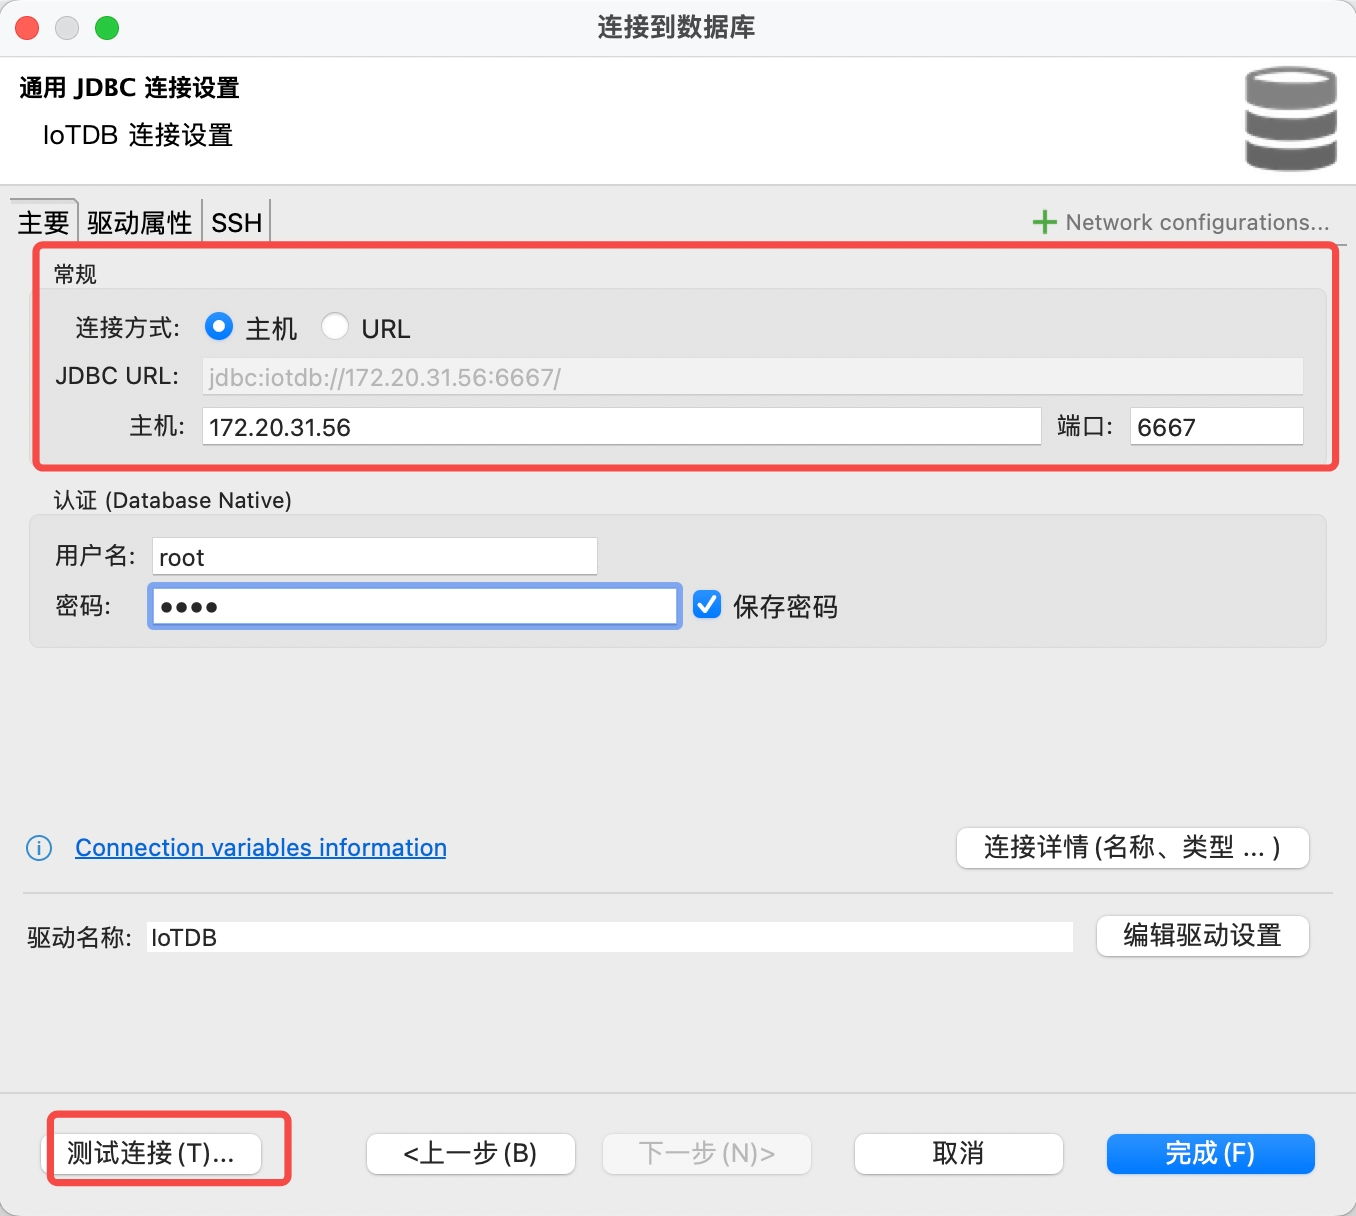1356x1216 pixels.
Task: Click the database icon in the dialog header
Action: pyautogui.click(x=1290, y=118)
